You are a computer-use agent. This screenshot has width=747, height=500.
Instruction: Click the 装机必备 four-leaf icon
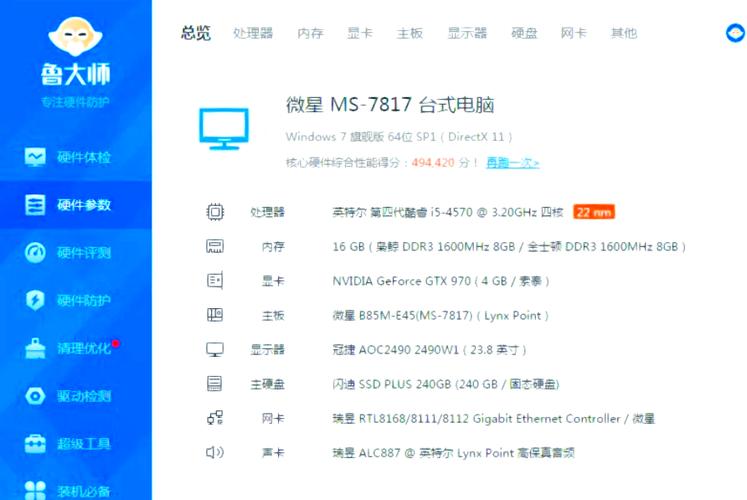click(35, 490)
